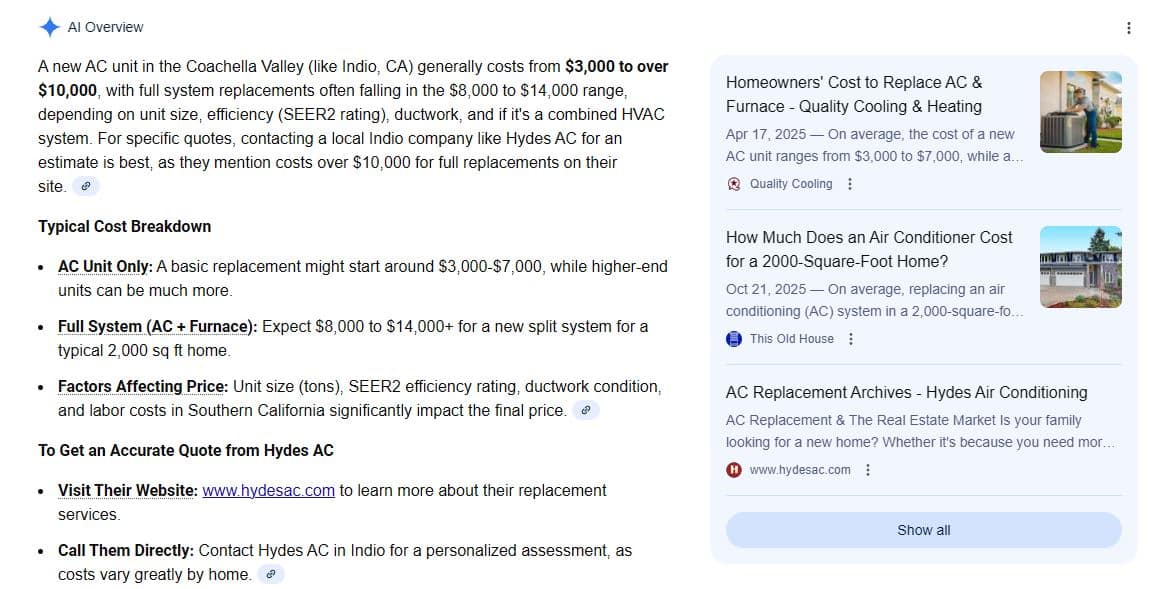
Task: Select the 2000-Square-Foot Home article headline
Action: 868,249
